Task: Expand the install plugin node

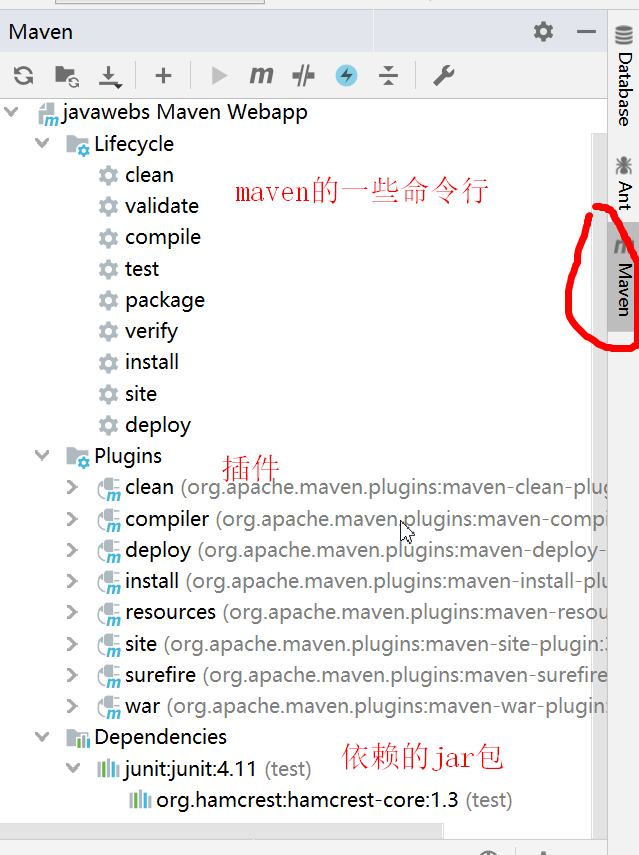Action: click(72, 581)
